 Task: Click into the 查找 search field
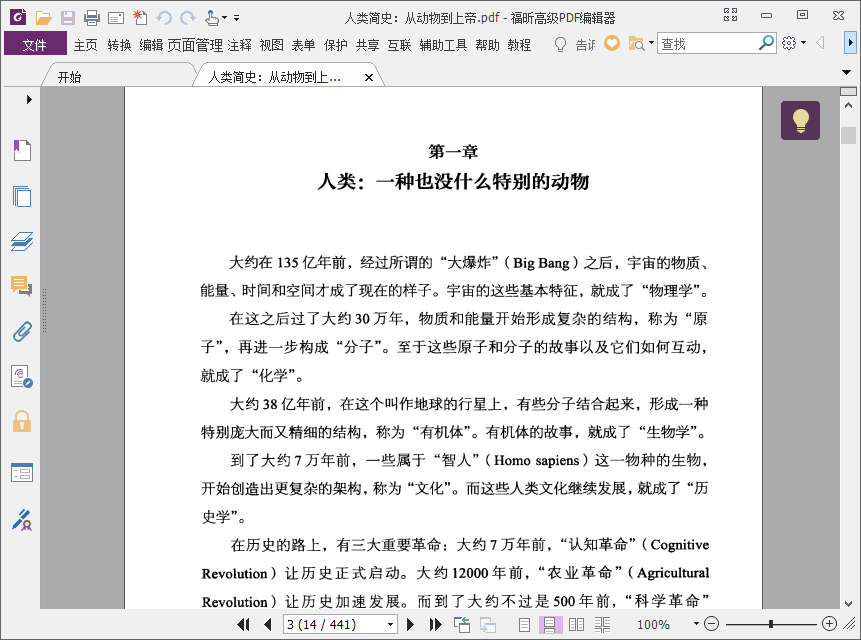tap(707, 43)
